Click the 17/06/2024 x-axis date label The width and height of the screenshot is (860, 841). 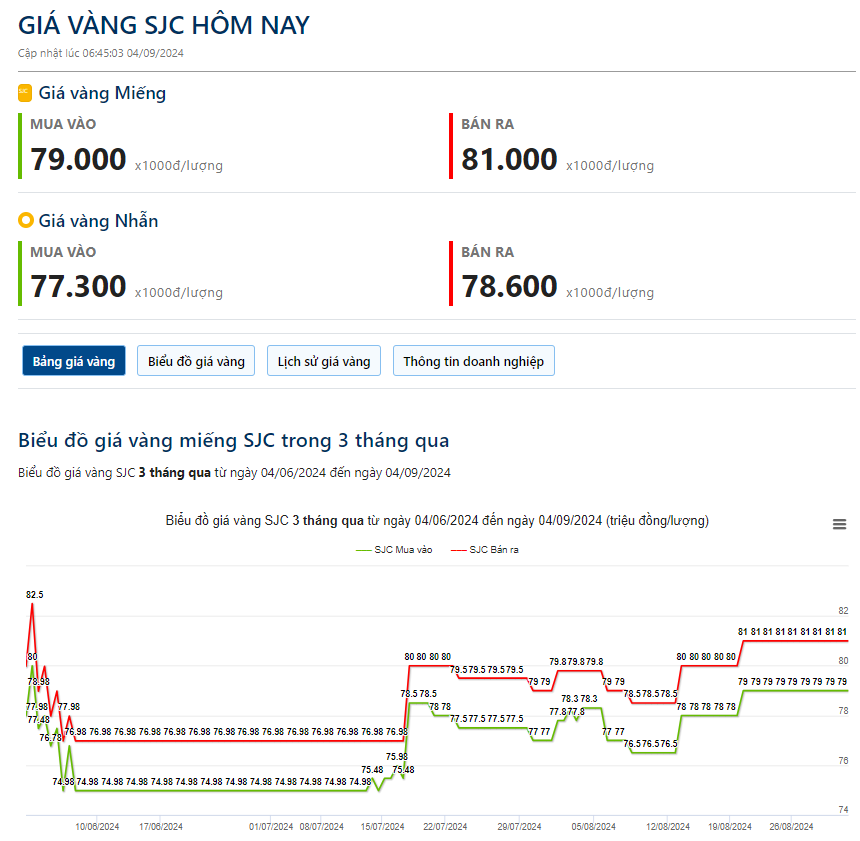pos(161,826)
